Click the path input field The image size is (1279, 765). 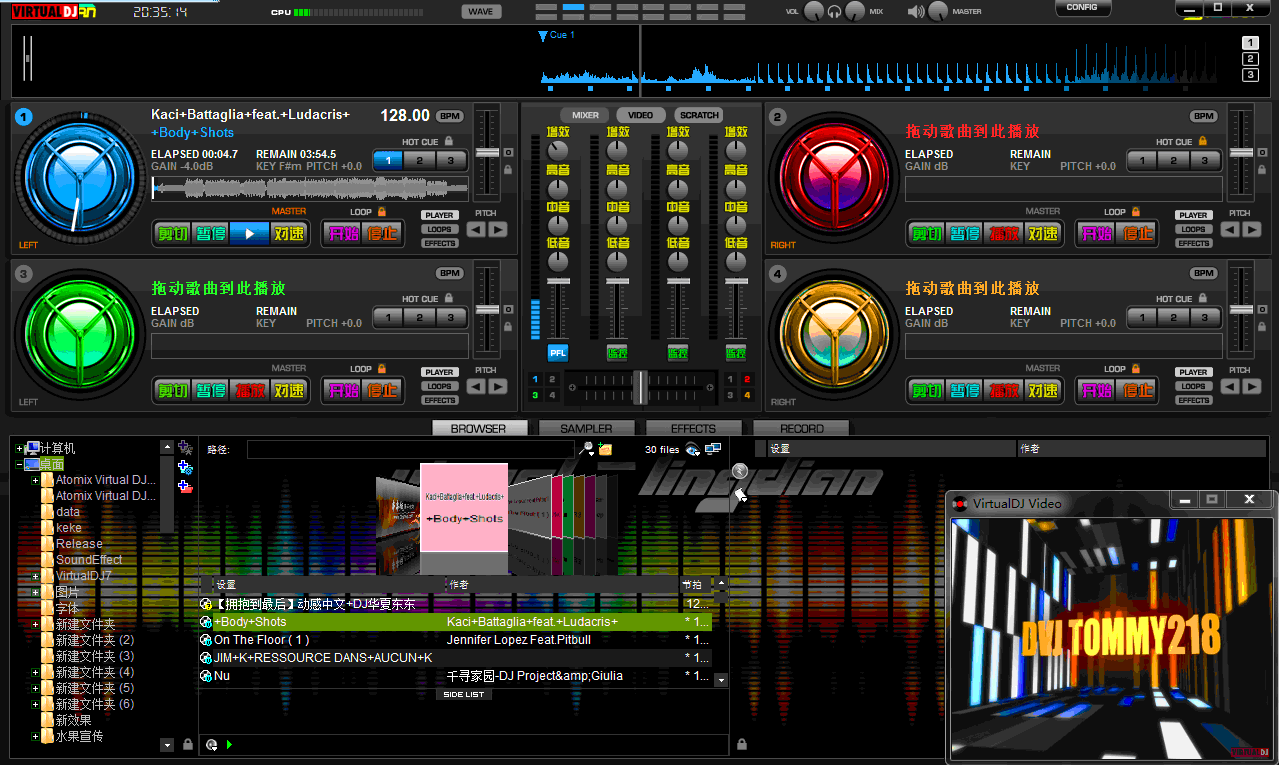click(x=412, y=450)
